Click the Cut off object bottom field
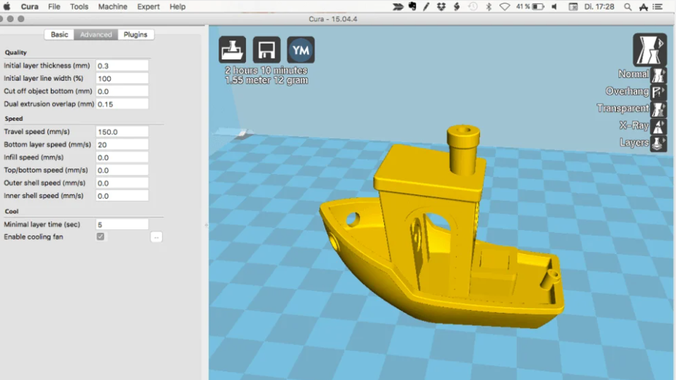Image resolution: width=676 pixels, height=380 pixels. click(122, 91)
